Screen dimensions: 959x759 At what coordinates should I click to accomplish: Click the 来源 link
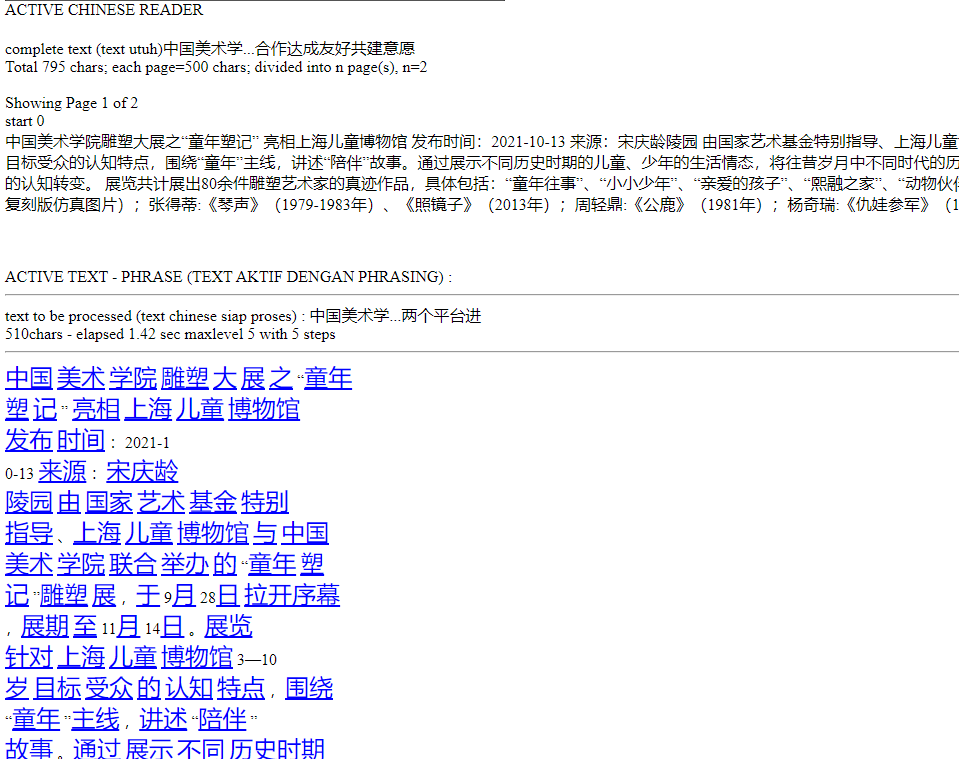63,471
